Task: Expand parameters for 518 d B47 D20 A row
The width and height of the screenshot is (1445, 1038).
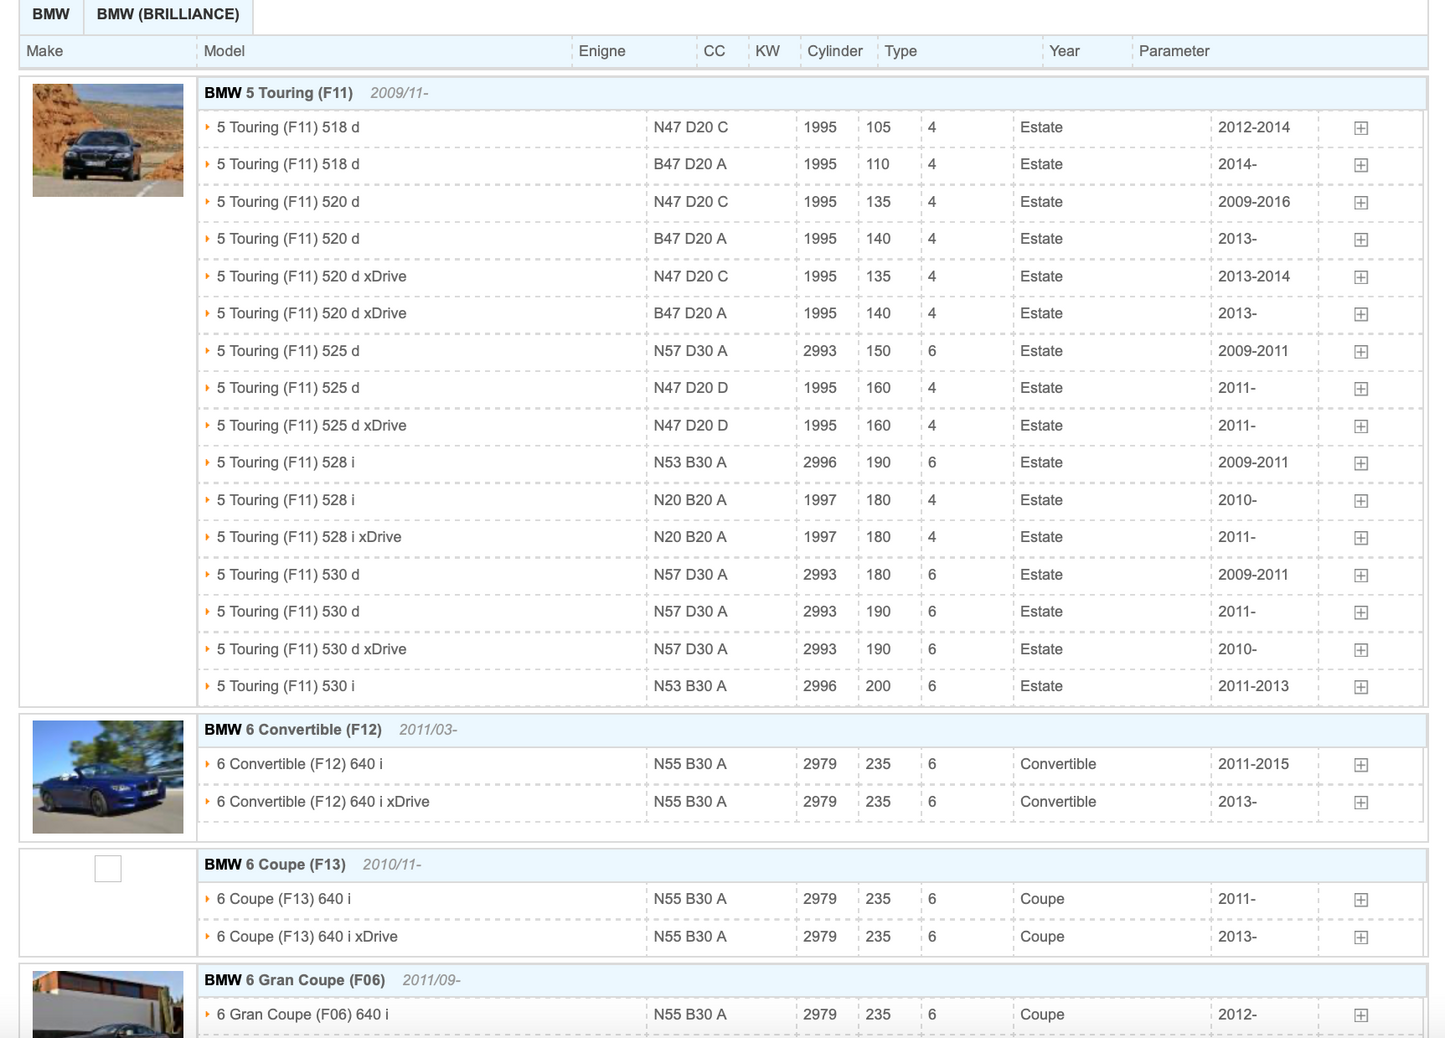Action: (1361, 165)
